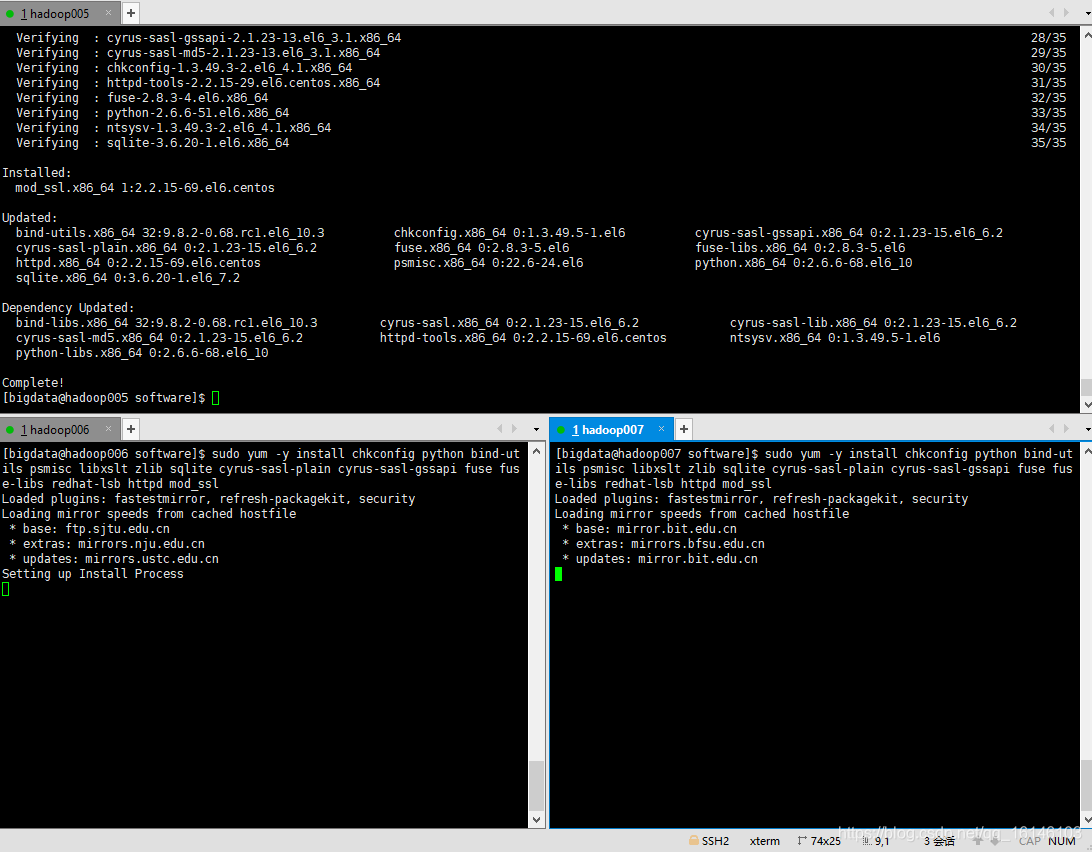Screen dimensions: 1092x852
Task: Click scrollbar thumb in hadoop005 terminal
Action: [1086, 387]
